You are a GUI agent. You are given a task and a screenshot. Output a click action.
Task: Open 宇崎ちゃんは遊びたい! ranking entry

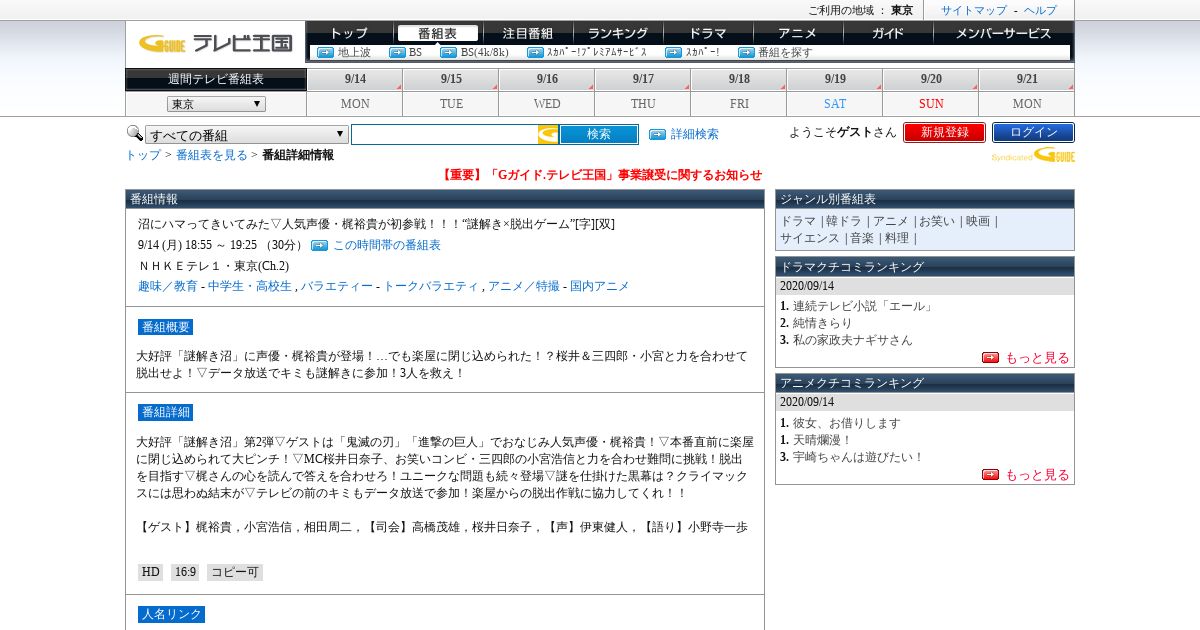coord(858,457)
